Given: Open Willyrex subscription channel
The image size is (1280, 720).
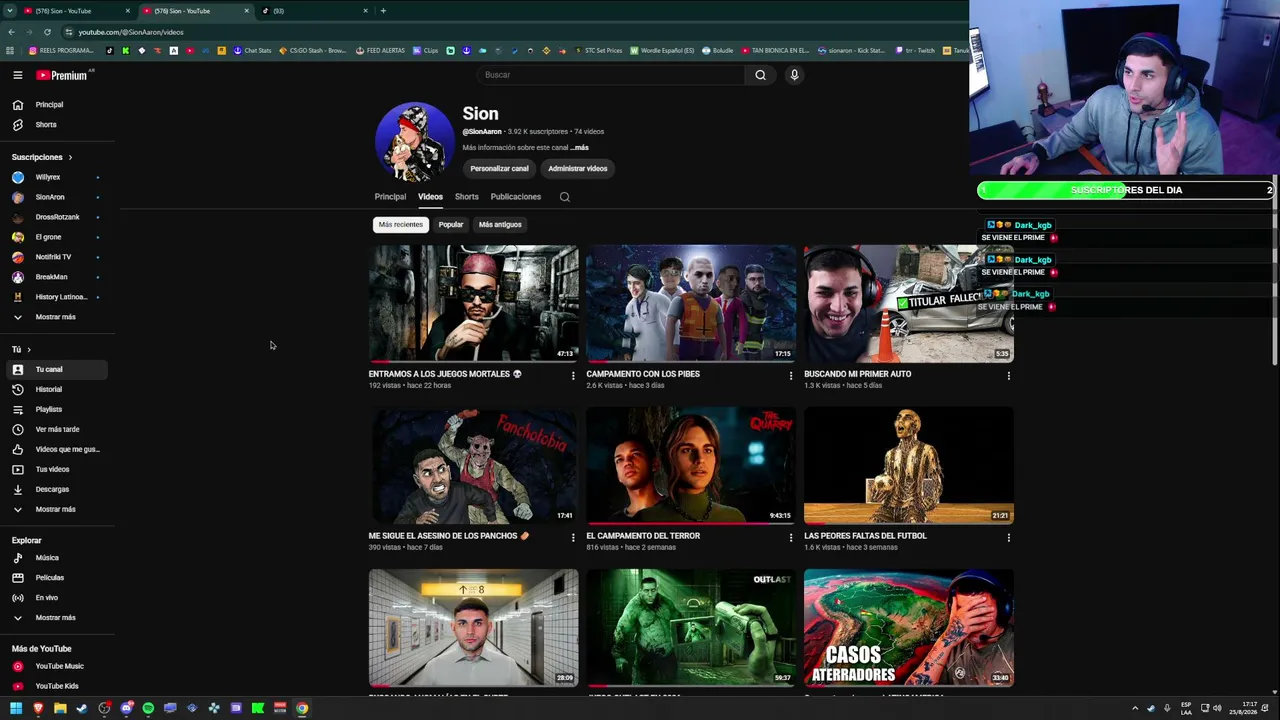Looking at the screenshot, I should 56,177.
